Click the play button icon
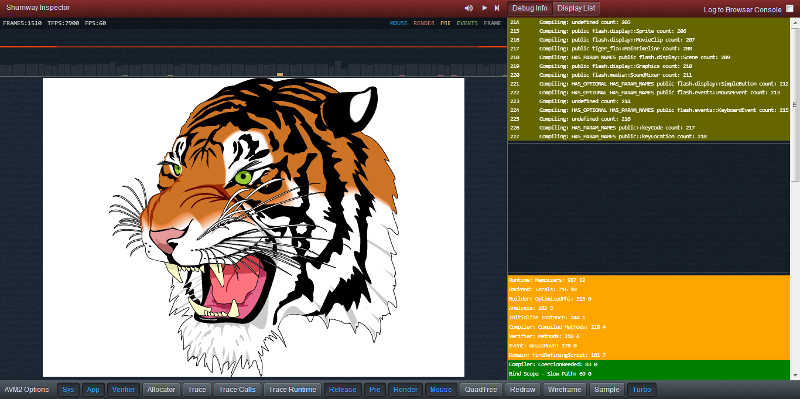The image size is (800, 399). pyautogui.click(x=484, y=8)
